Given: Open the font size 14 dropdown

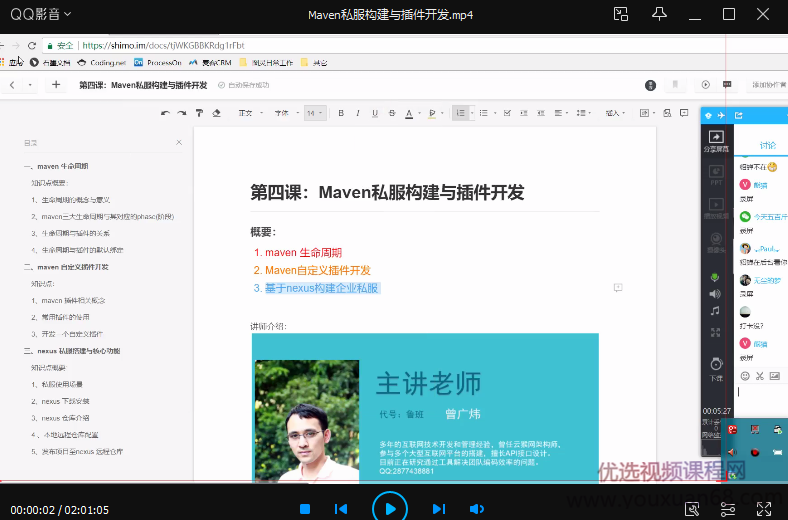Looking at the screenshot, I should [315, 113].
